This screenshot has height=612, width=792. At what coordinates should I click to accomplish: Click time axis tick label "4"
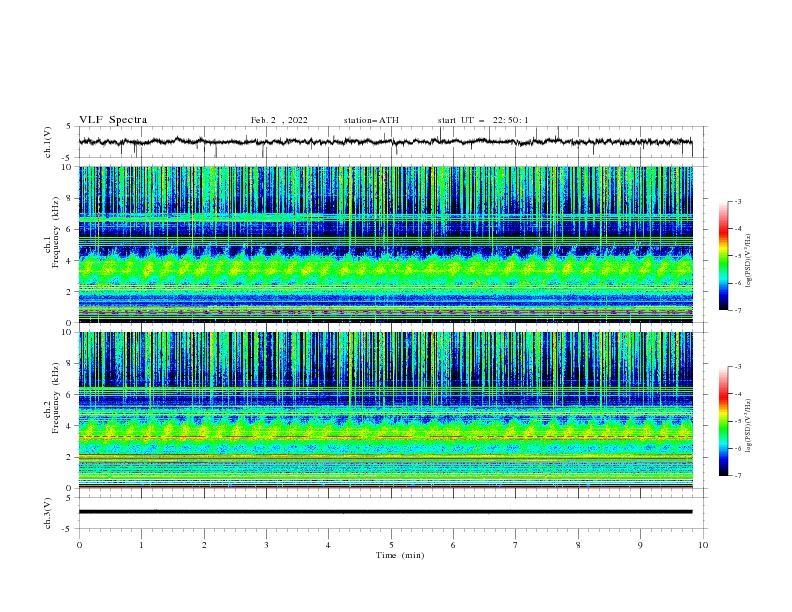point(328,545)
